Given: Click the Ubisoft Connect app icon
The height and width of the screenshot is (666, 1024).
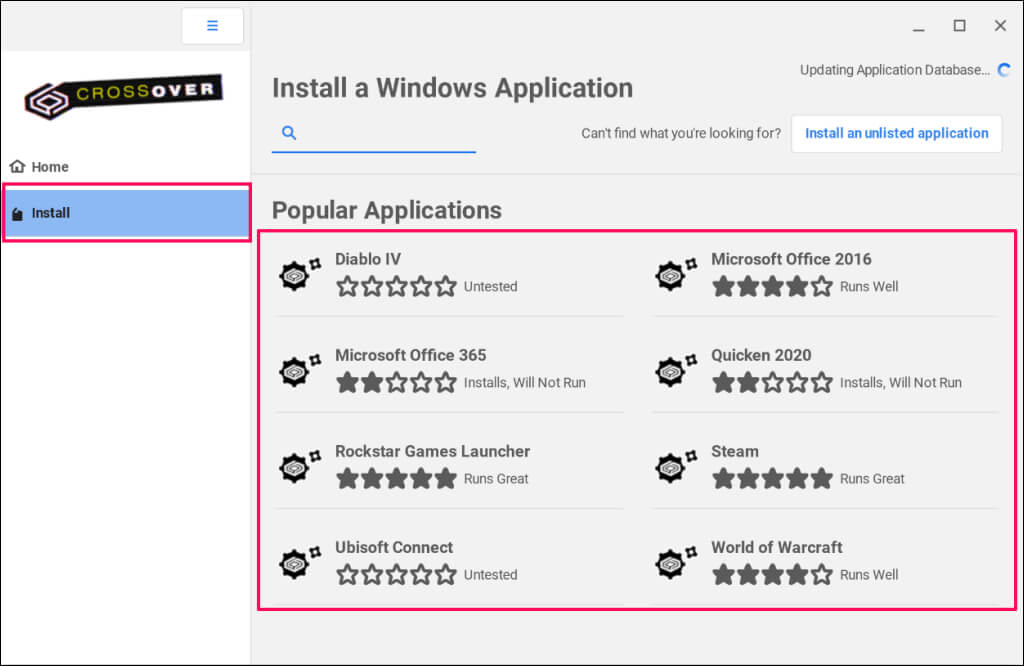Looking at the screenshot, I should (x=299, y=561).
